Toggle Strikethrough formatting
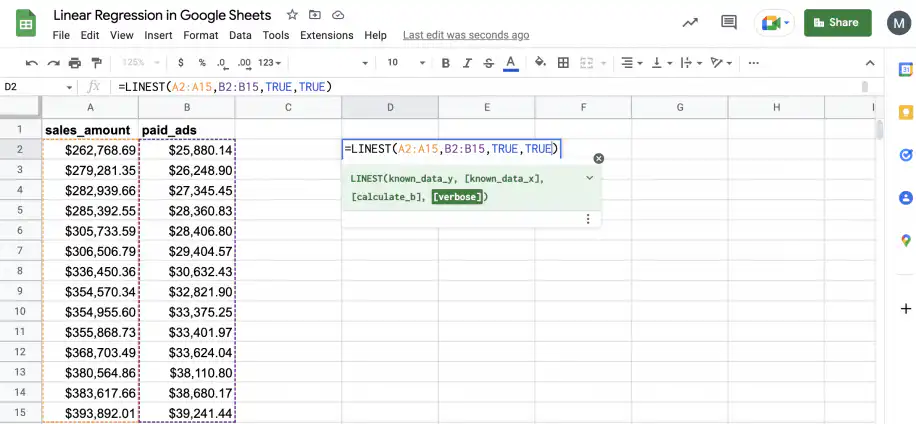Image resolution: width=916 pixels, height=424 pixels. [489, 62]
